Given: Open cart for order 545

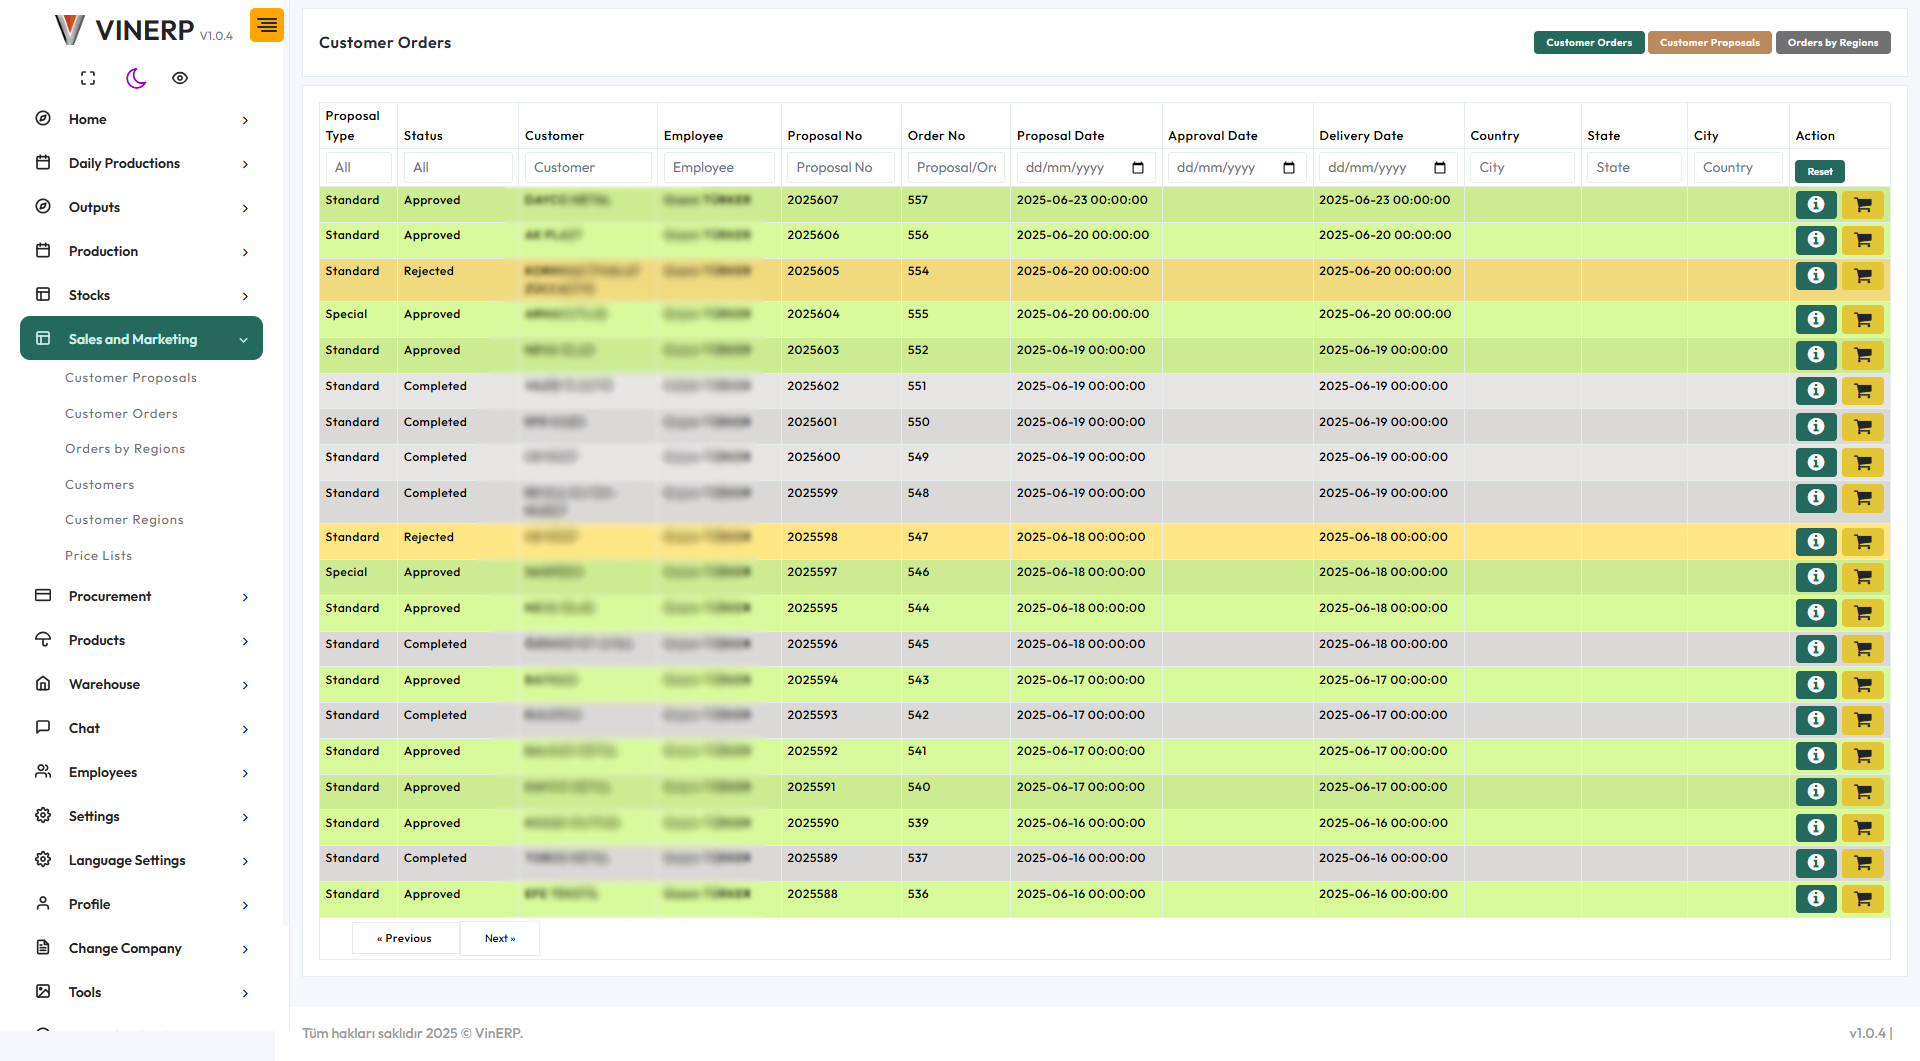Looking at the screenshot, I should (1863, 649).
